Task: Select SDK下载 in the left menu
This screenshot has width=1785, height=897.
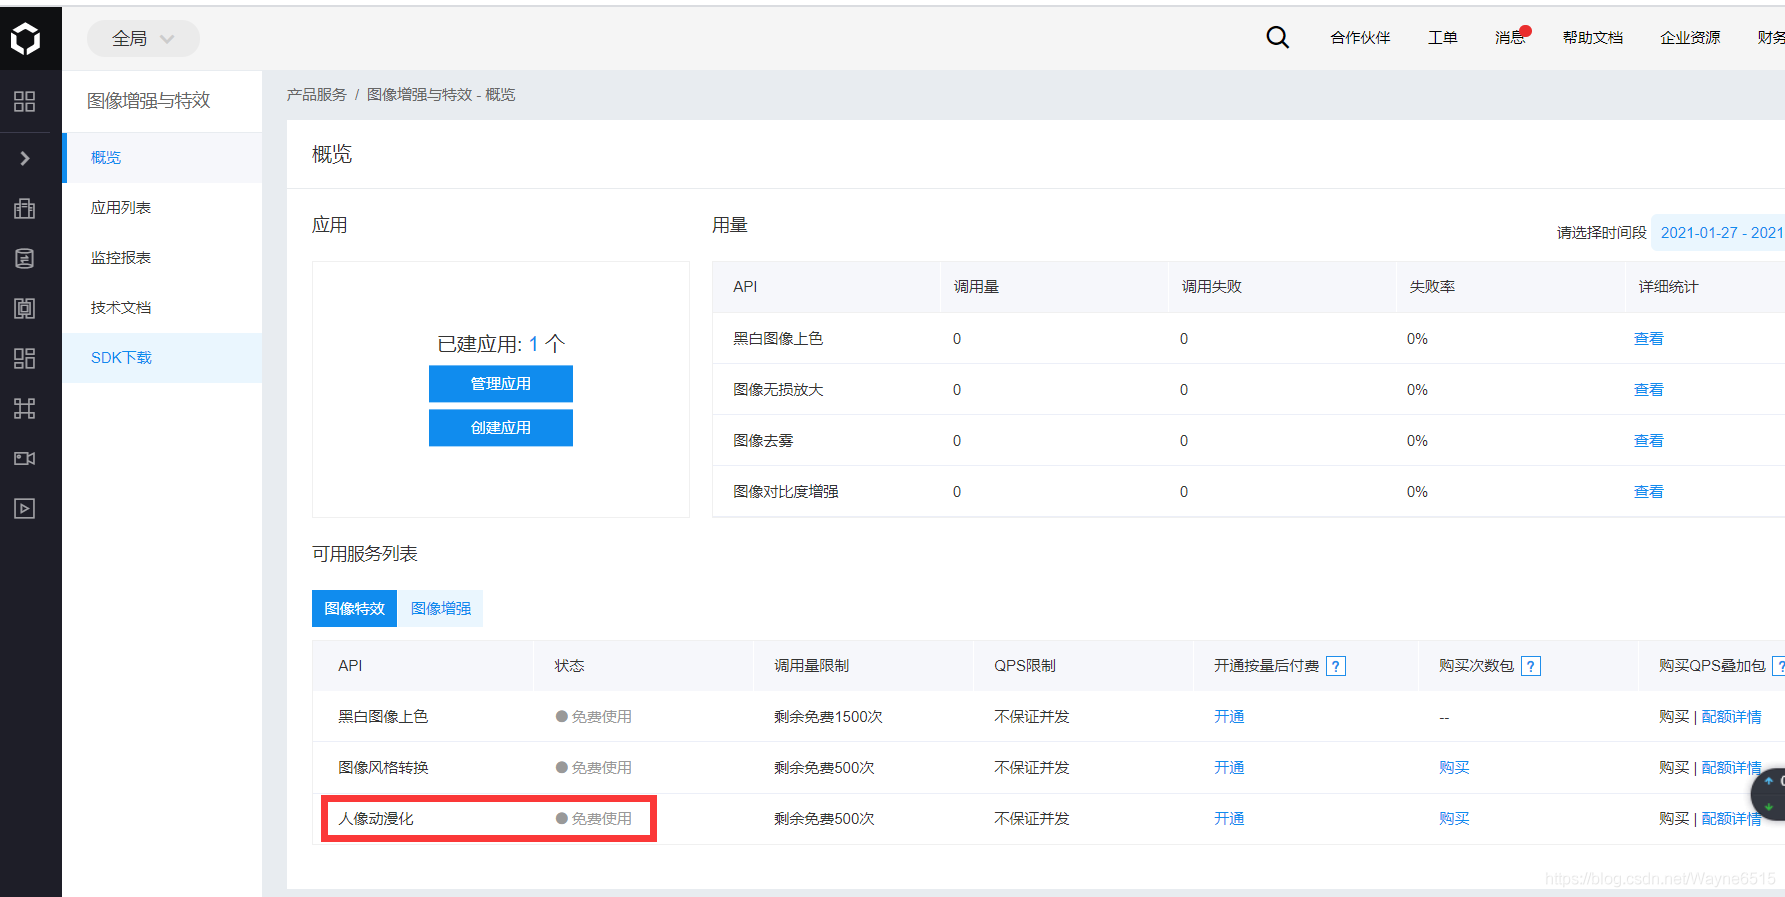Action: pos(164,358)
